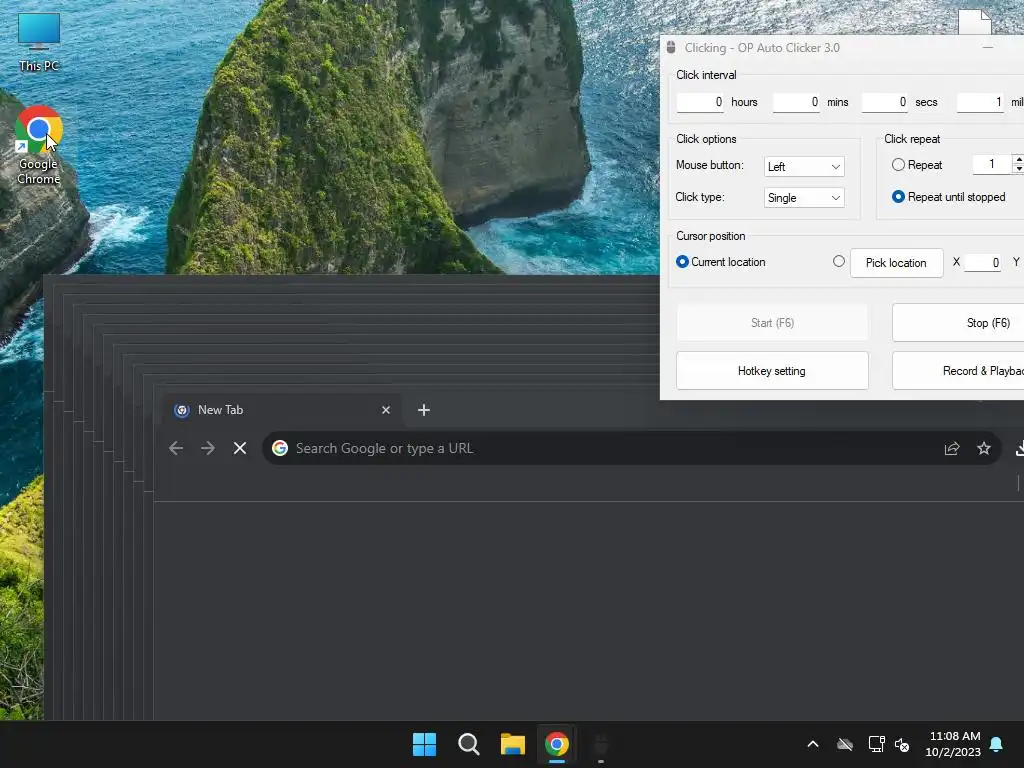Open the network status tray icon
The width and height of the screenshot is (1024, 768).
tap(876, 744)
